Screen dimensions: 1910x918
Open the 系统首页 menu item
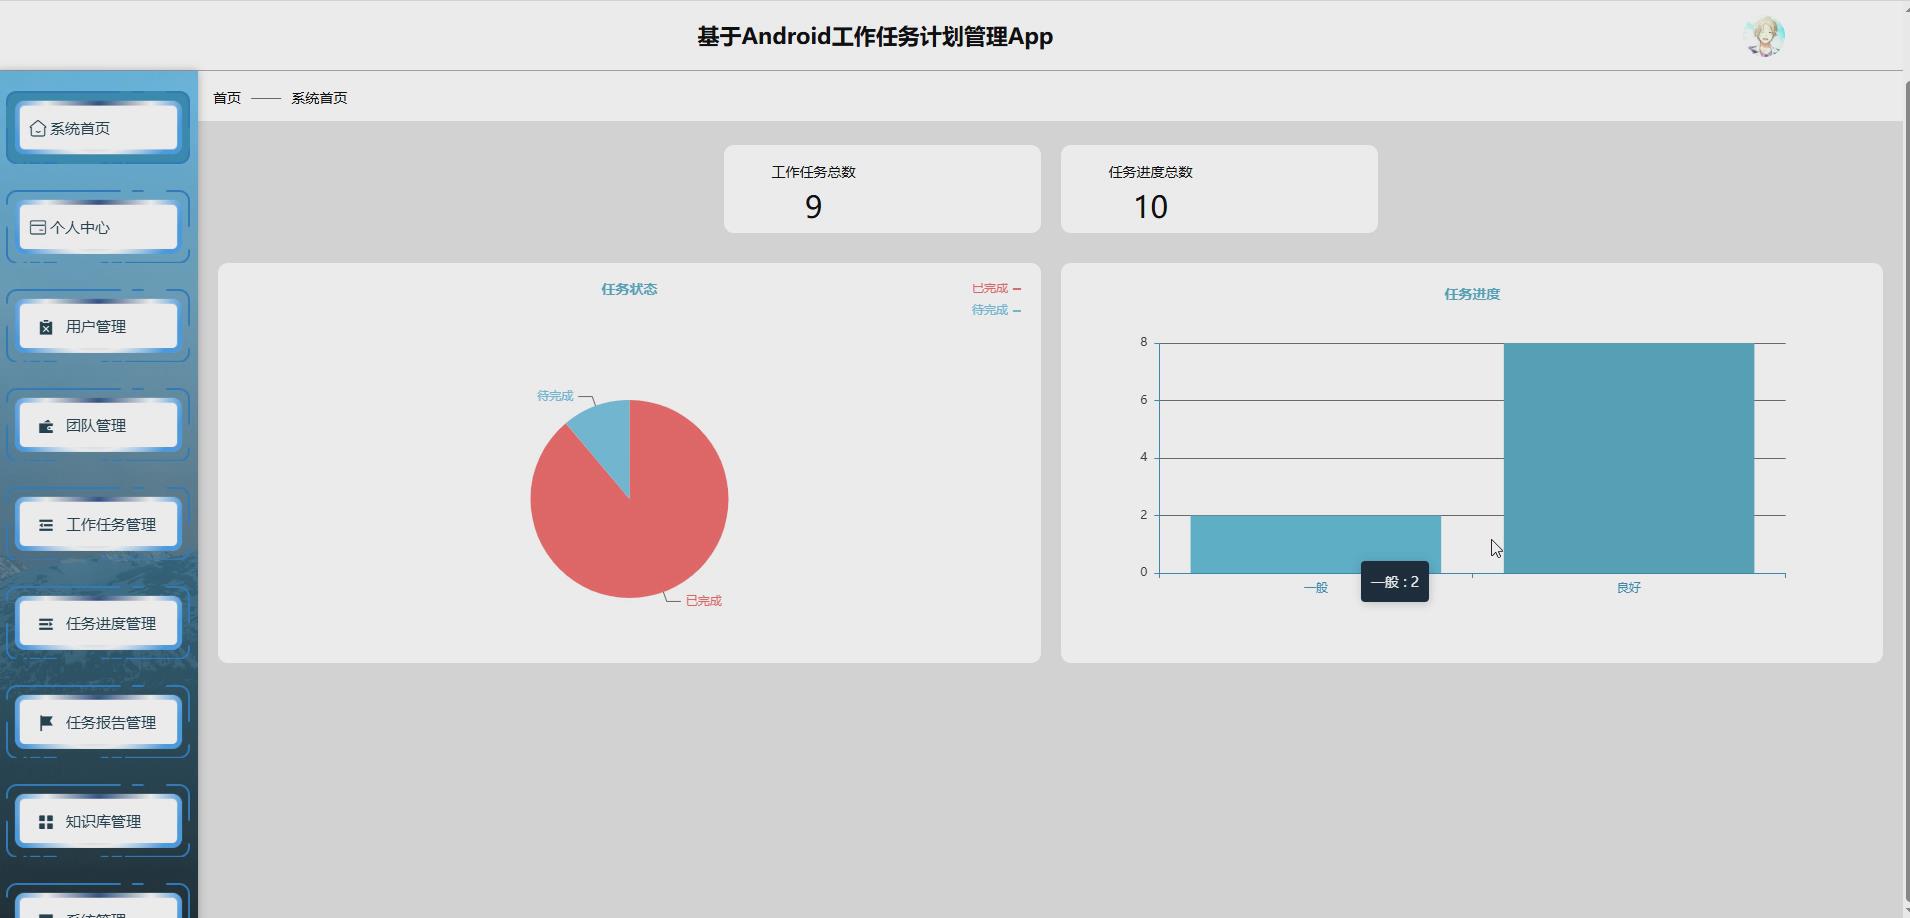click(x=98, y=128)
